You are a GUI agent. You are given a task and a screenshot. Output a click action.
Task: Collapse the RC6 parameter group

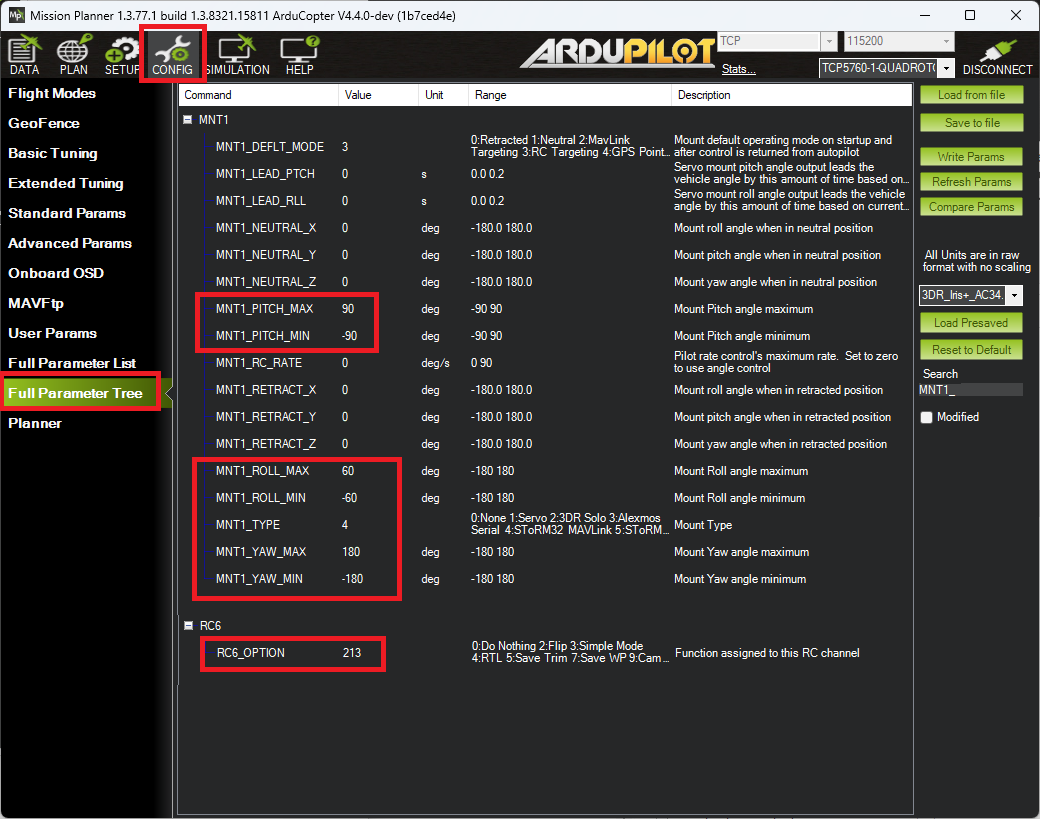tap(188, 626)
